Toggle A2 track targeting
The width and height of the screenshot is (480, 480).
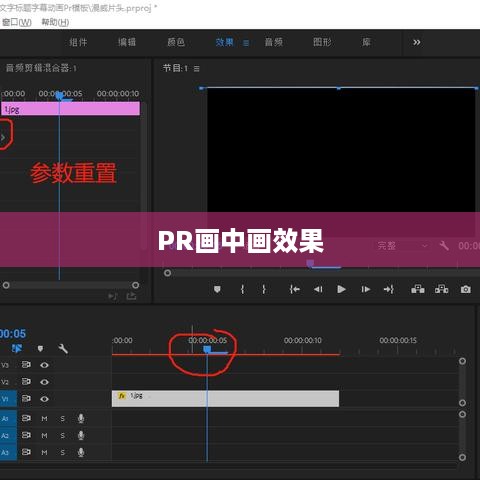[x=8, y=436]
